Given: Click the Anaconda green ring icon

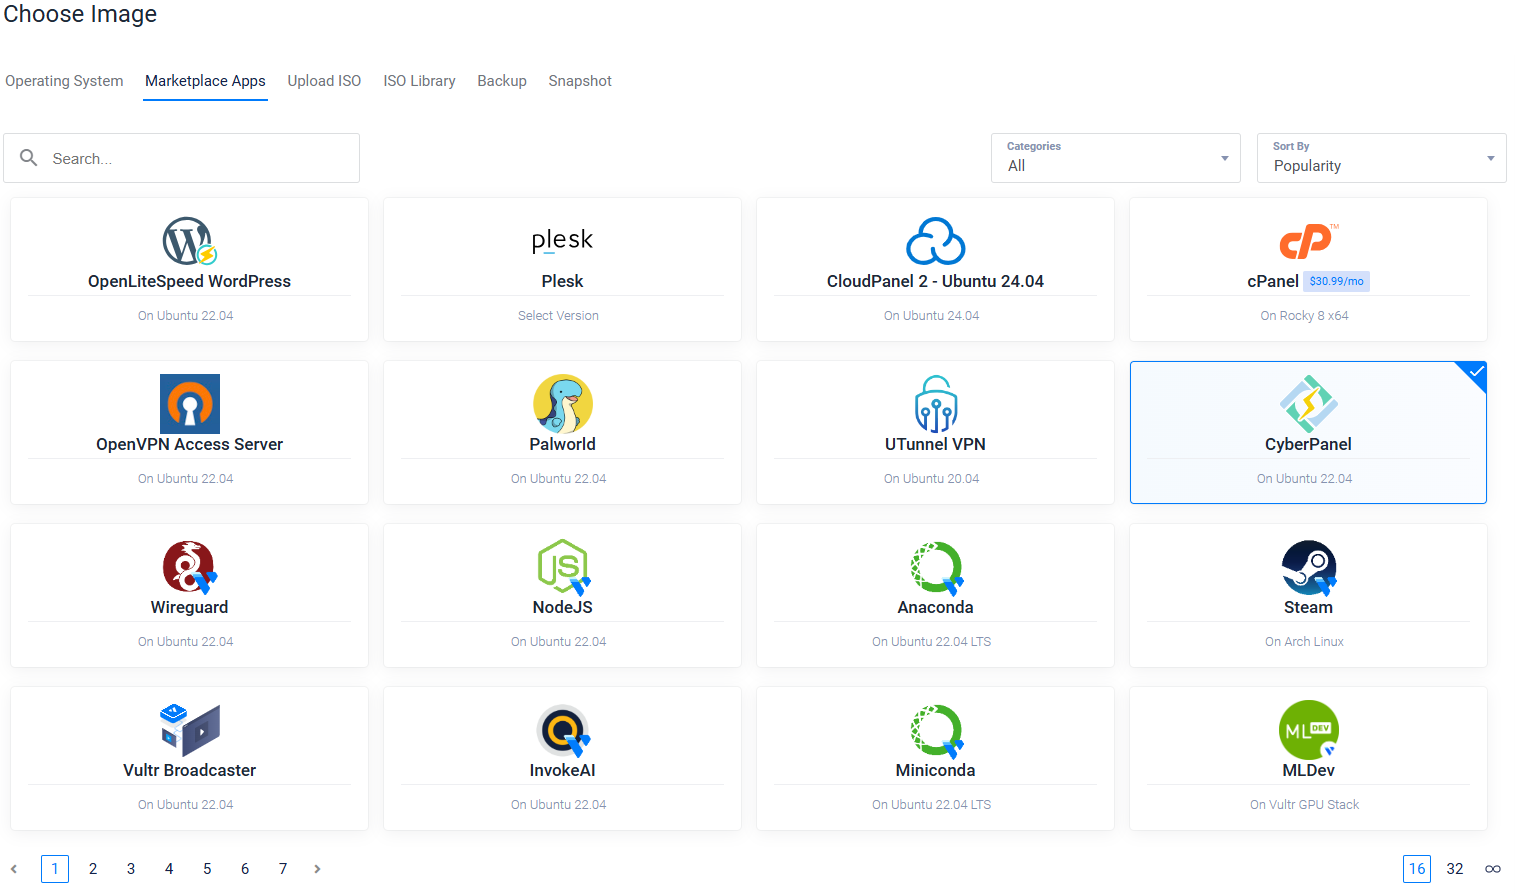Looking at the screenshot, I should click(936, 567).
